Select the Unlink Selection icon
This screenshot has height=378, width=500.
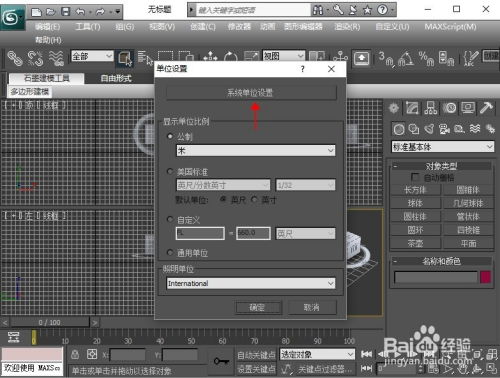tap(35, 58)
